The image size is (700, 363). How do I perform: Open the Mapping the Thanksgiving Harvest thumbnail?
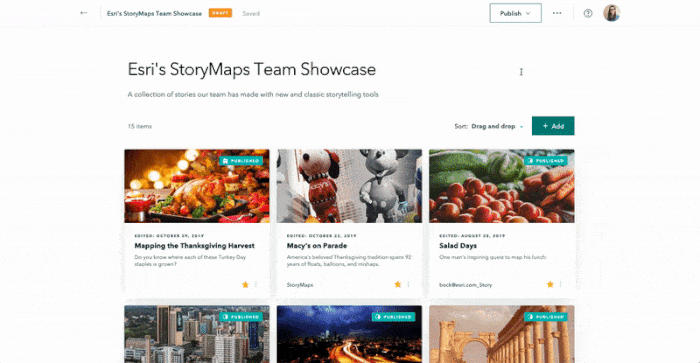197,186
